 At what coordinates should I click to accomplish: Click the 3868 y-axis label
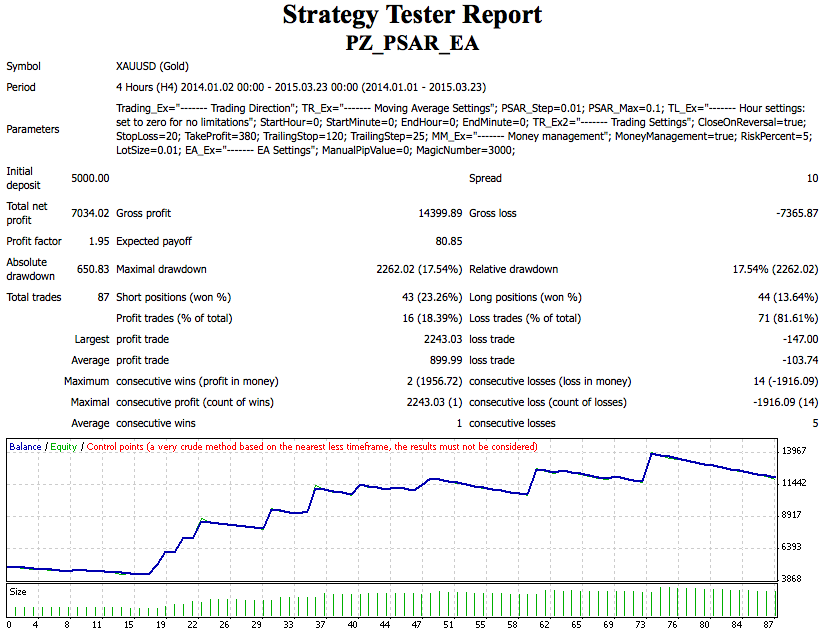792,579
